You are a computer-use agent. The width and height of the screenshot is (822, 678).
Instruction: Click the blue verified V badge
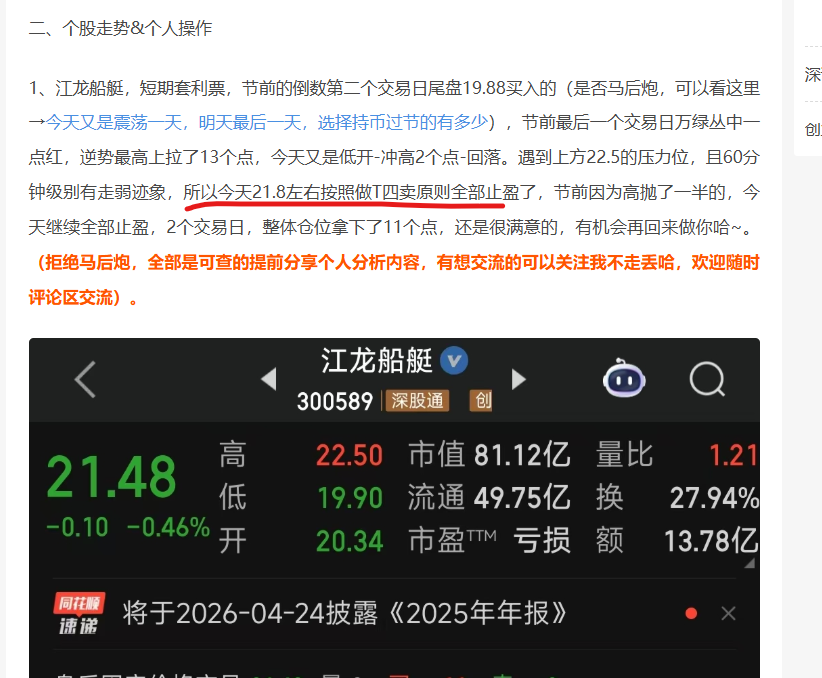pyautogui.click(x=454, y=361)
